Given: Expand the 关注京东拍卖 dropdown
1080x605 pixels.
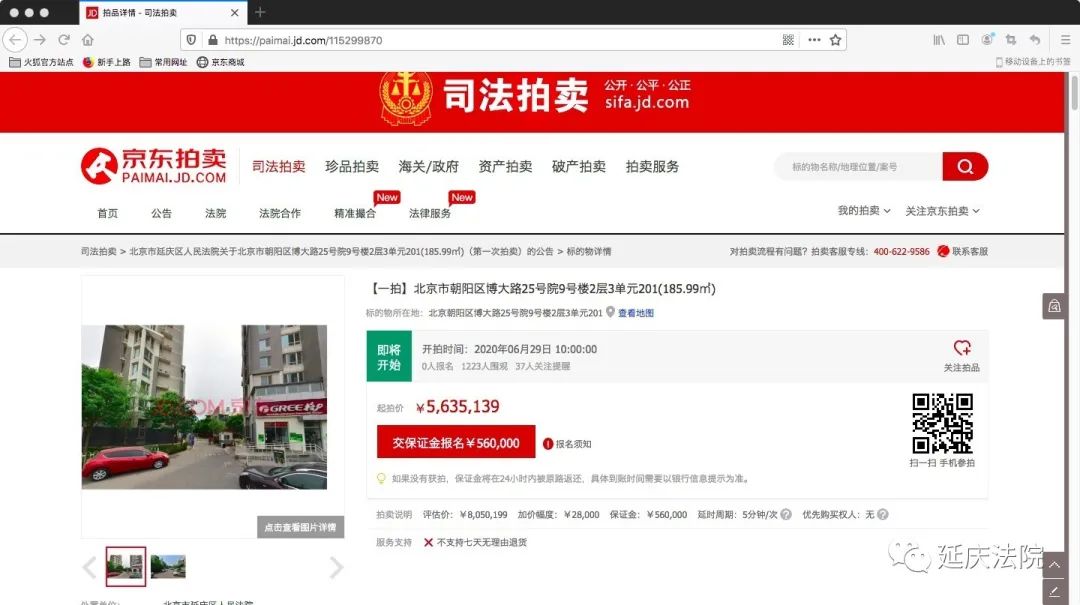Looking at the screenshot, I should 942,211.
